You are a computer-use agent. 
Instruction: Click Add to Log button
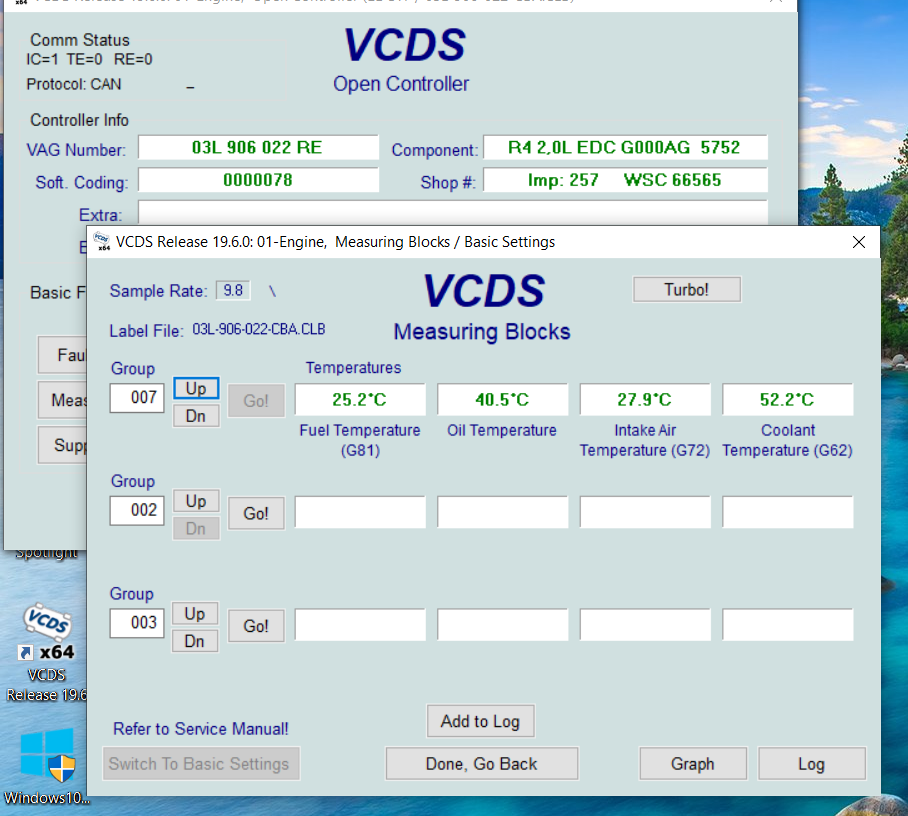(481, 721)
